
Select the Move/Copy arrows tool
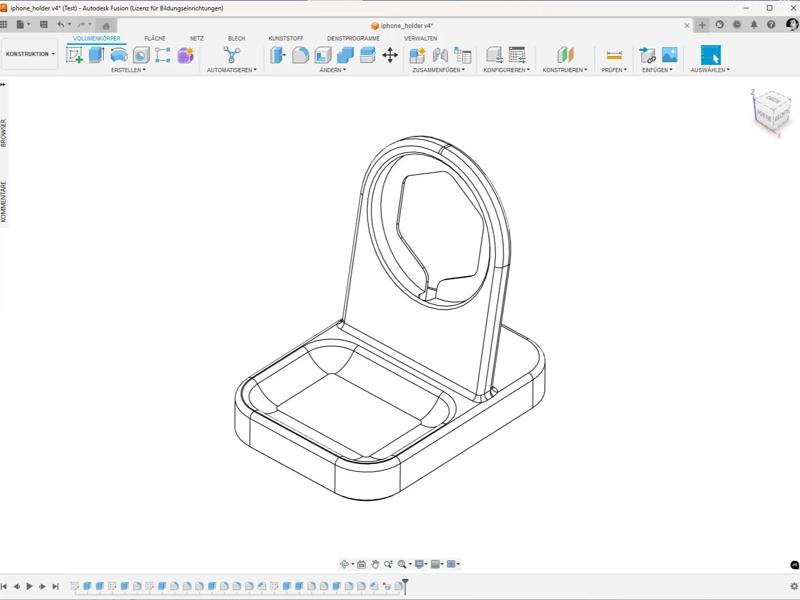pos(390,55)
